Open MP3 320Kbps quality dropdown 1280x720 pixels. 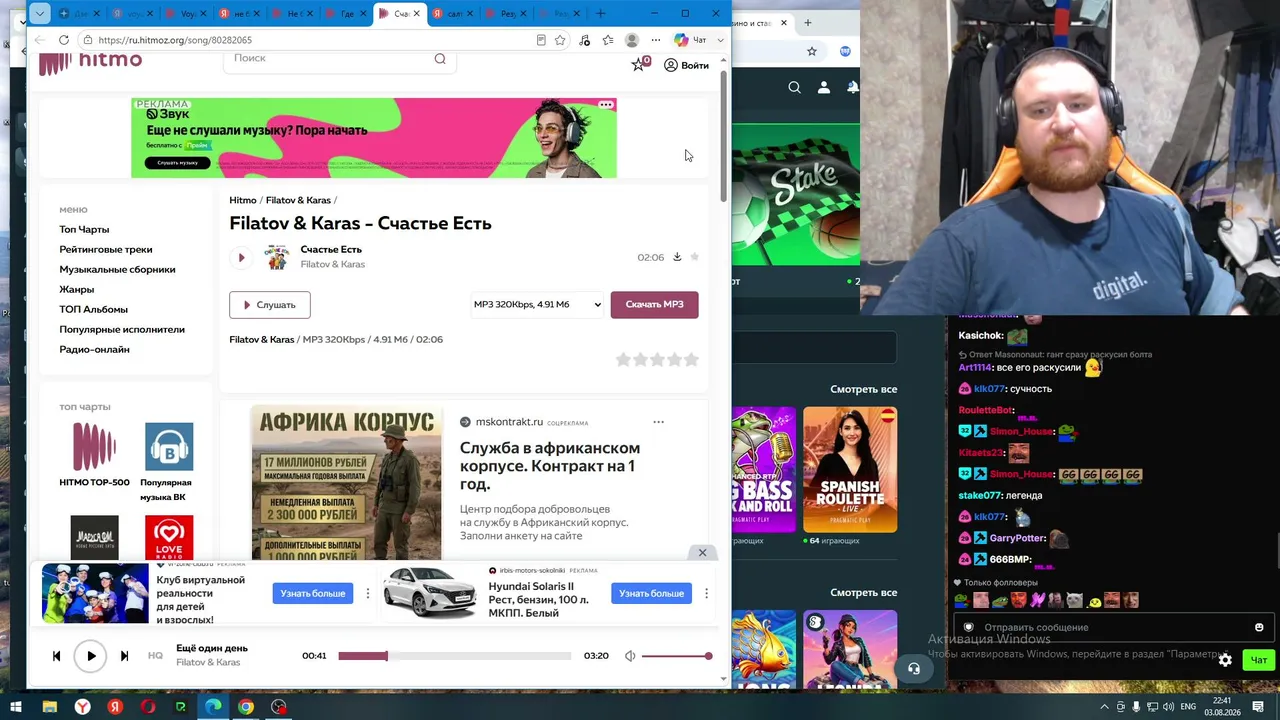[537, 305]
